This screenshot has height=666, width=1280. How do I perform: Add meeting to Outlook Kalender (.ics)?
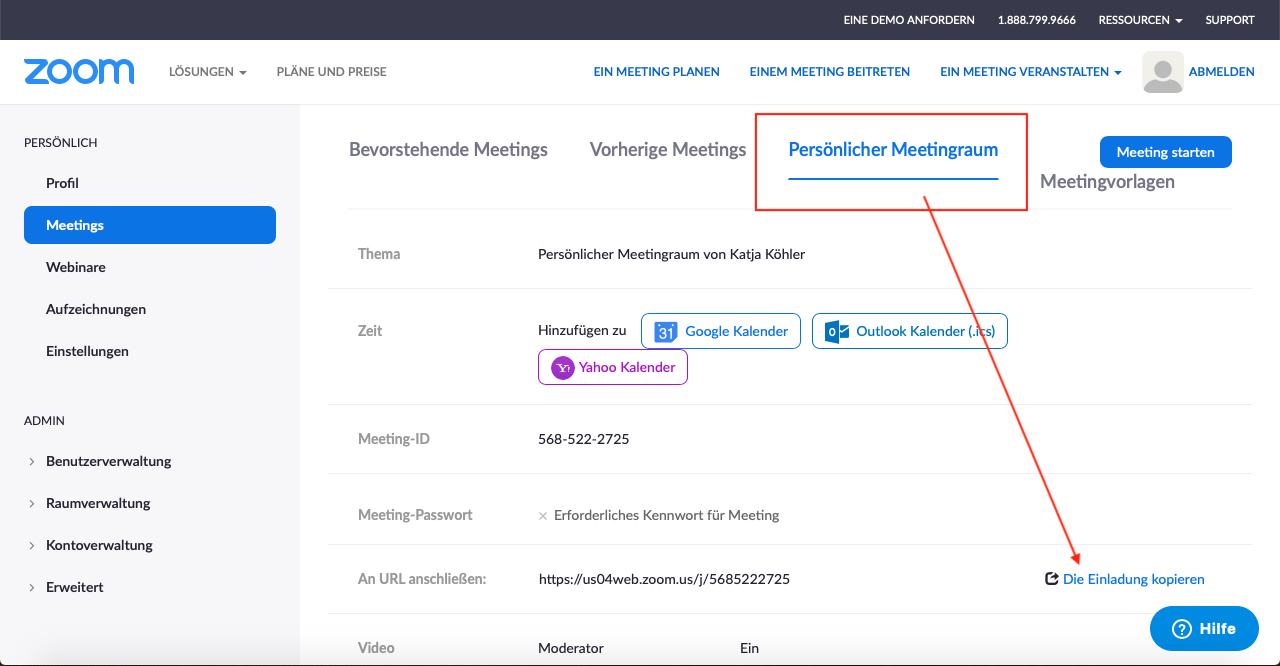(x=909, y=331)
